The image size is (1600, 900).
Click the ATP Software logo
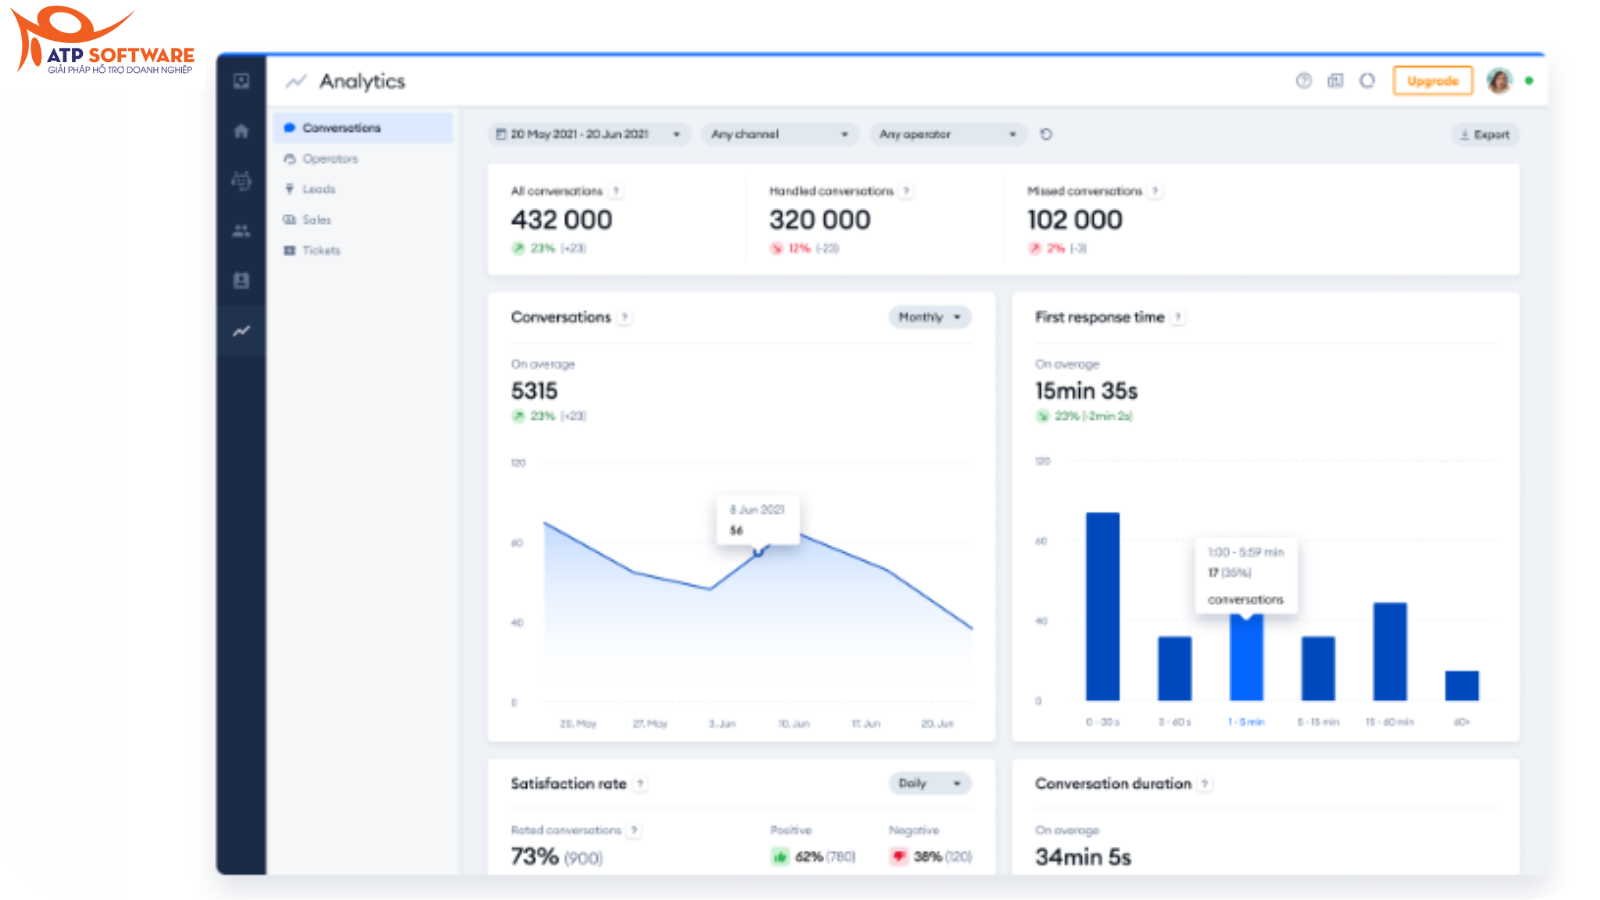(103, 42)
